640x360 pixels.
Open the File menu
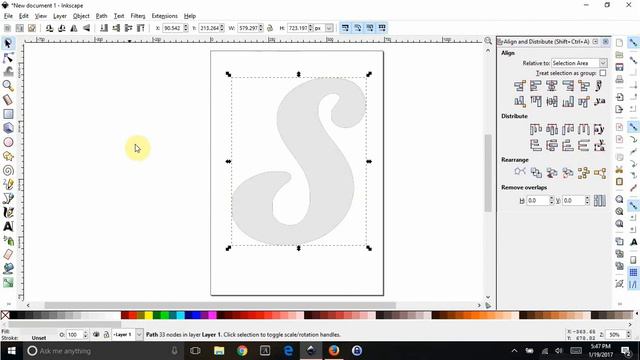[x=8, y=16]
